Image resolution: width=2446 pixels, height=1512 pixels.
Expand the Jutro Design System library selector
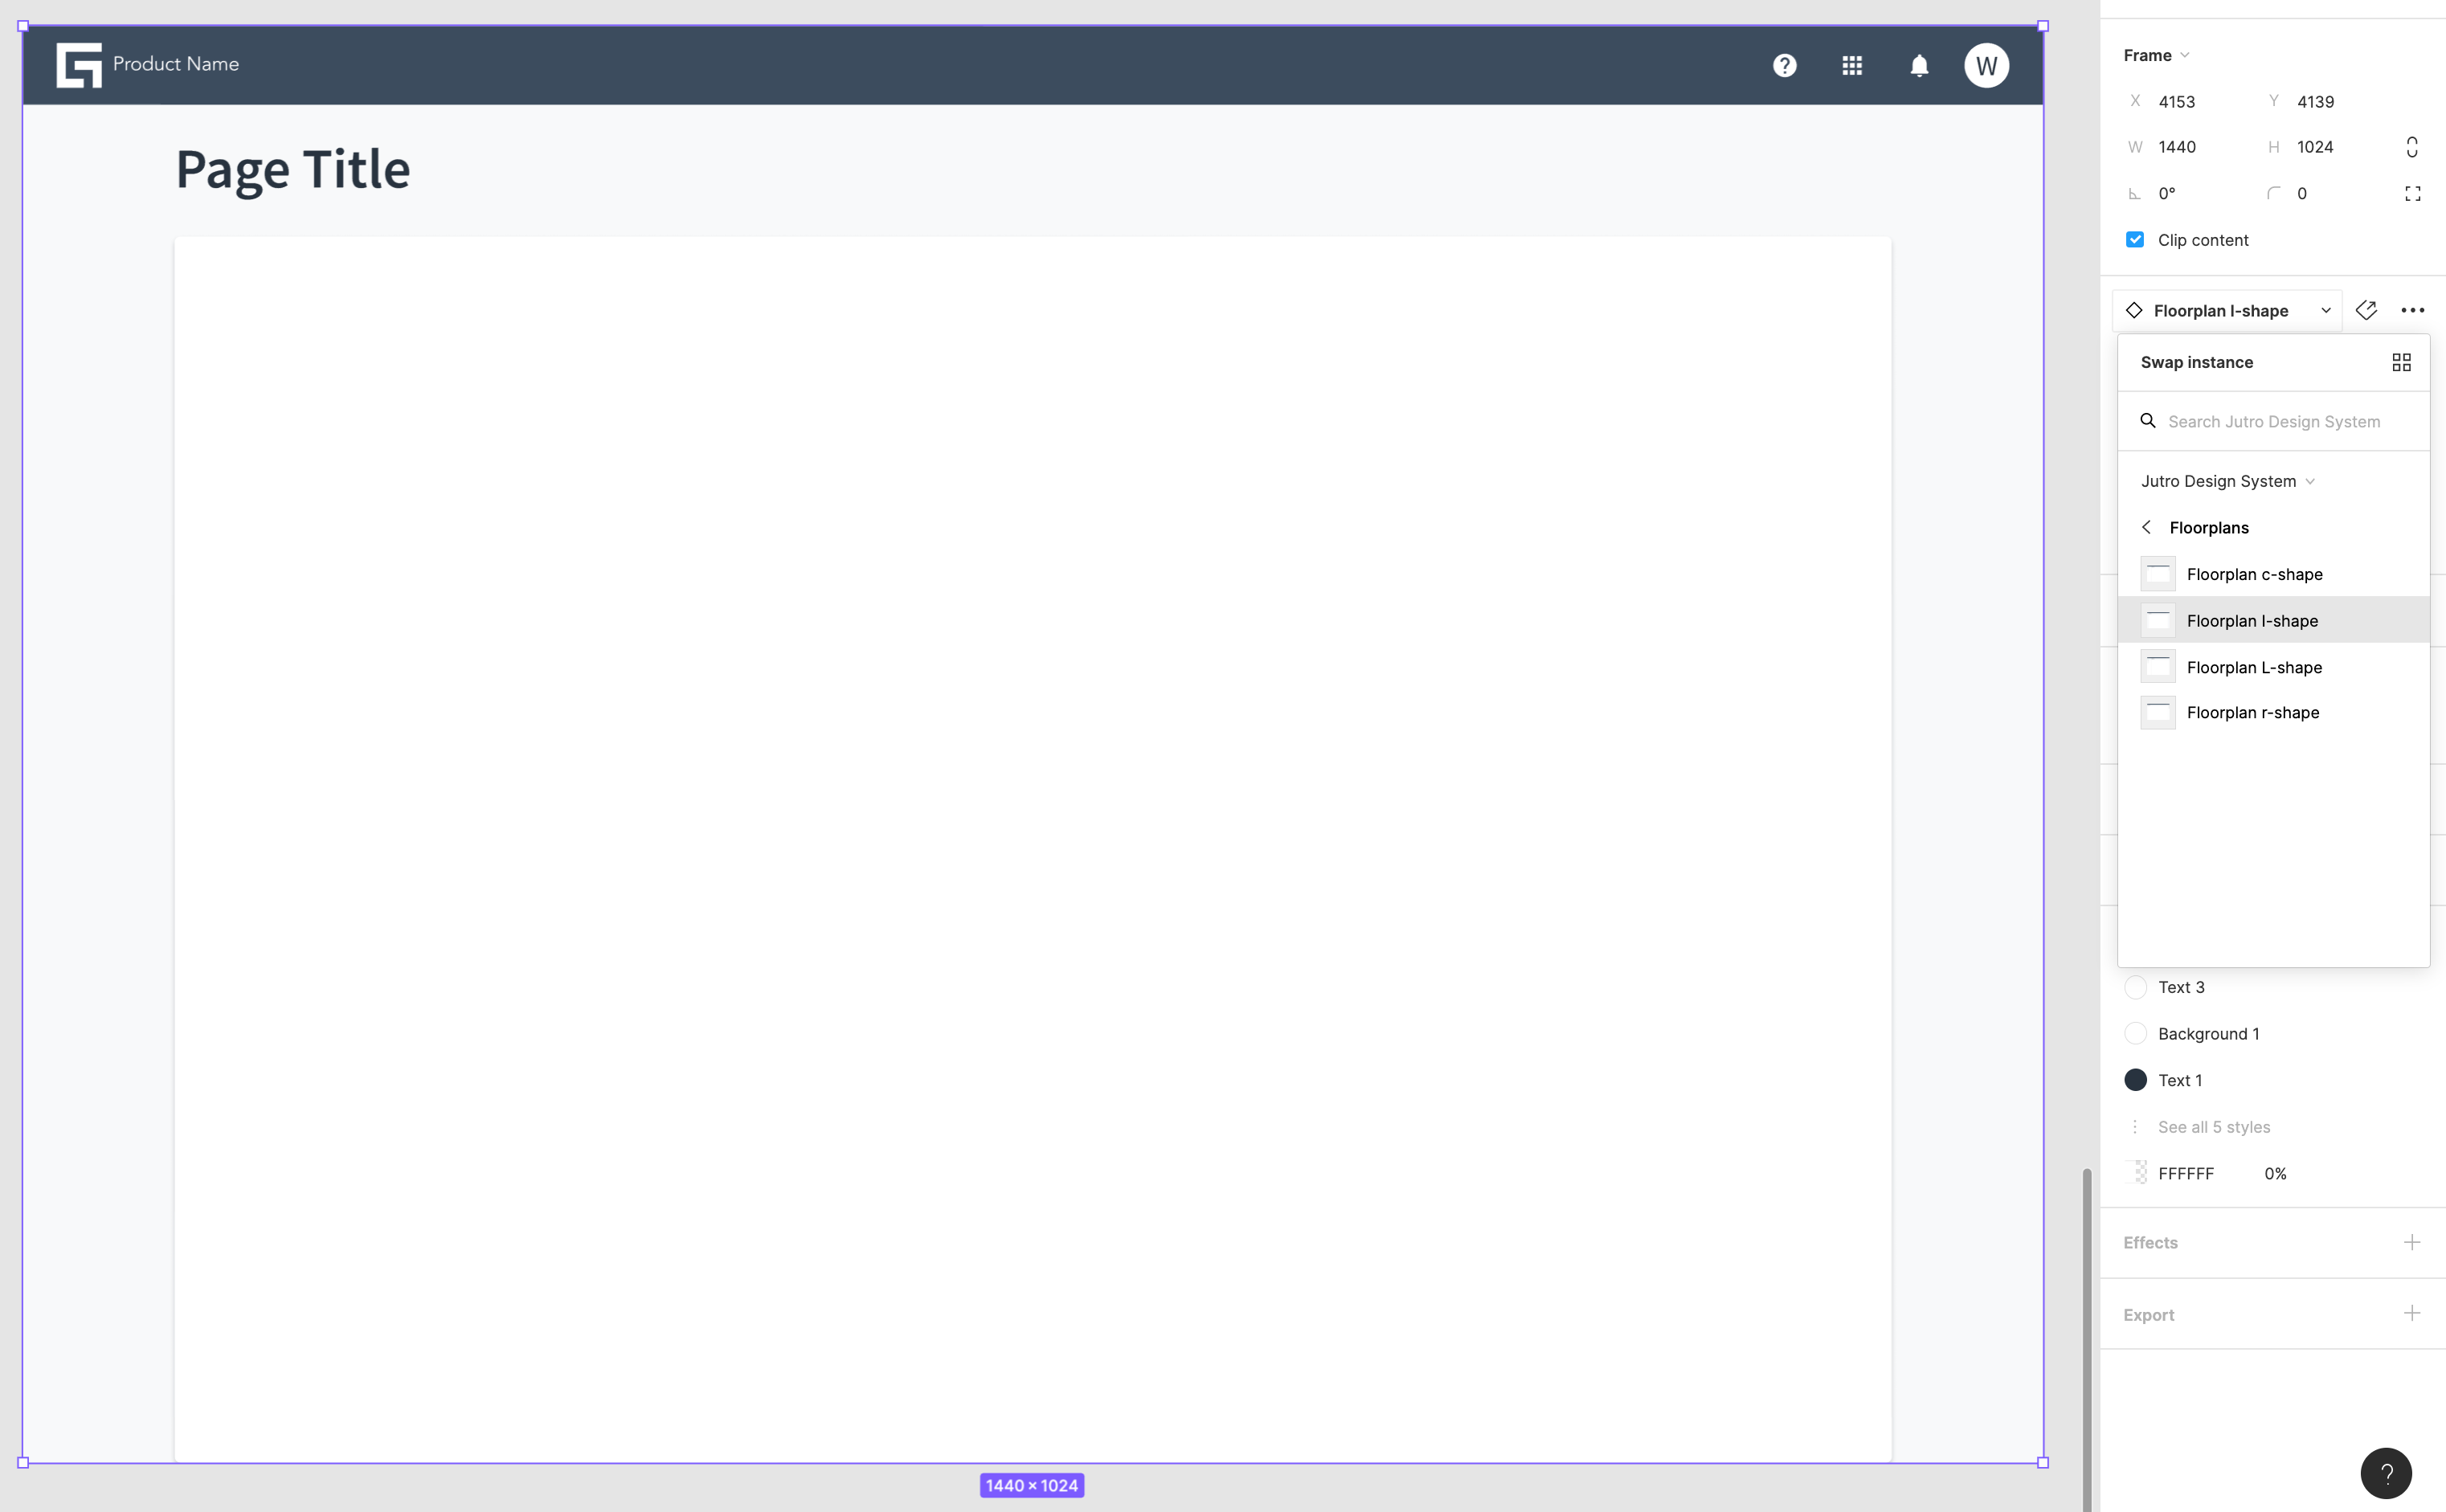pyautogui.click(x=2227, y=480)
